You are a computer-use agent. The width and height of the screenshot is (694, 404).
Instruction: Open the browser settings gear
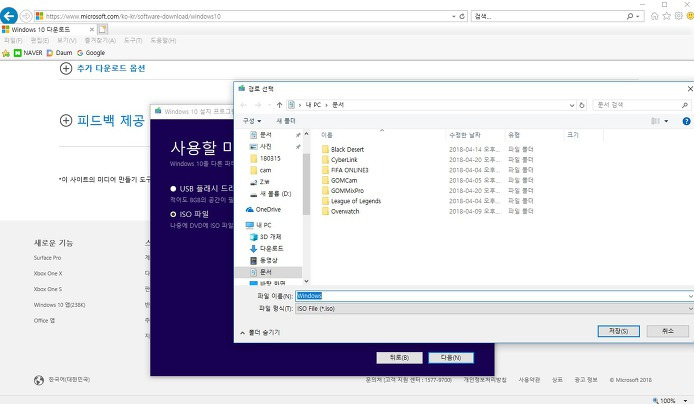point(679,16)
